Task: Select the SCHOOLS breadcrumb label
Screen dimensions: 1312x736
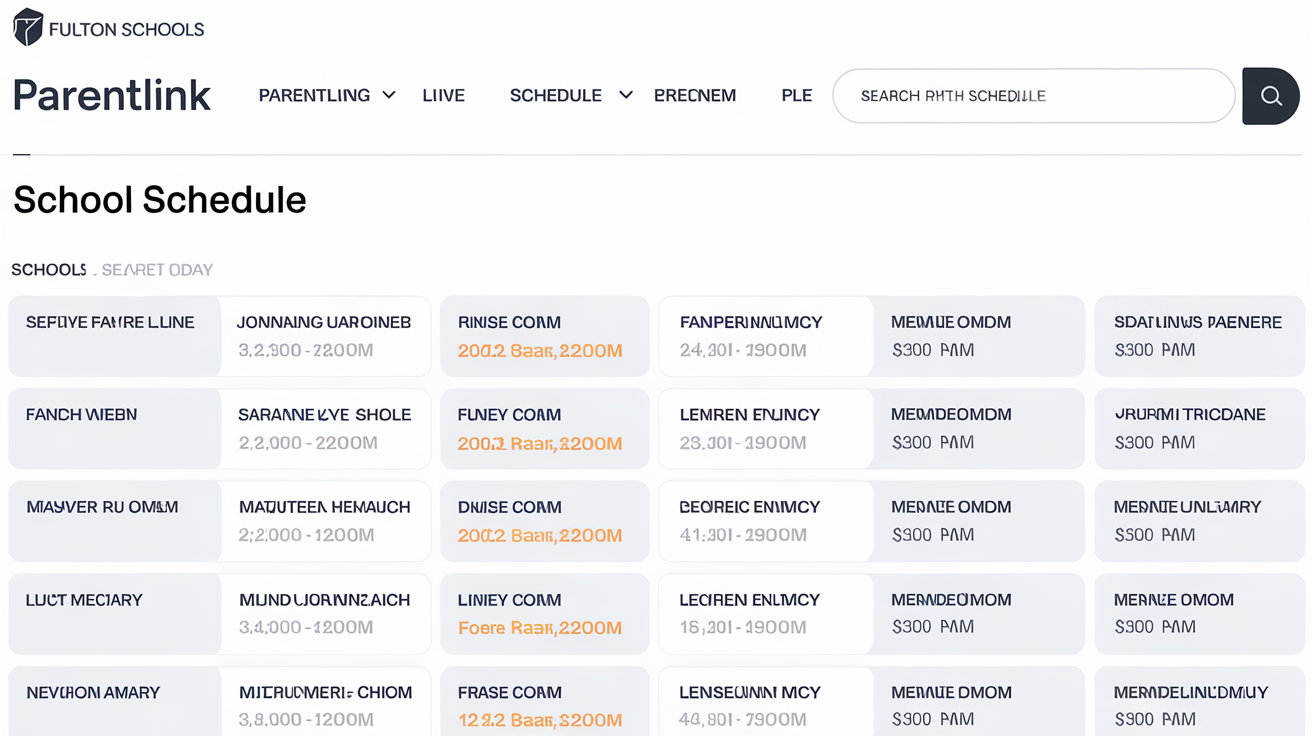Action: tap(49, 270)
